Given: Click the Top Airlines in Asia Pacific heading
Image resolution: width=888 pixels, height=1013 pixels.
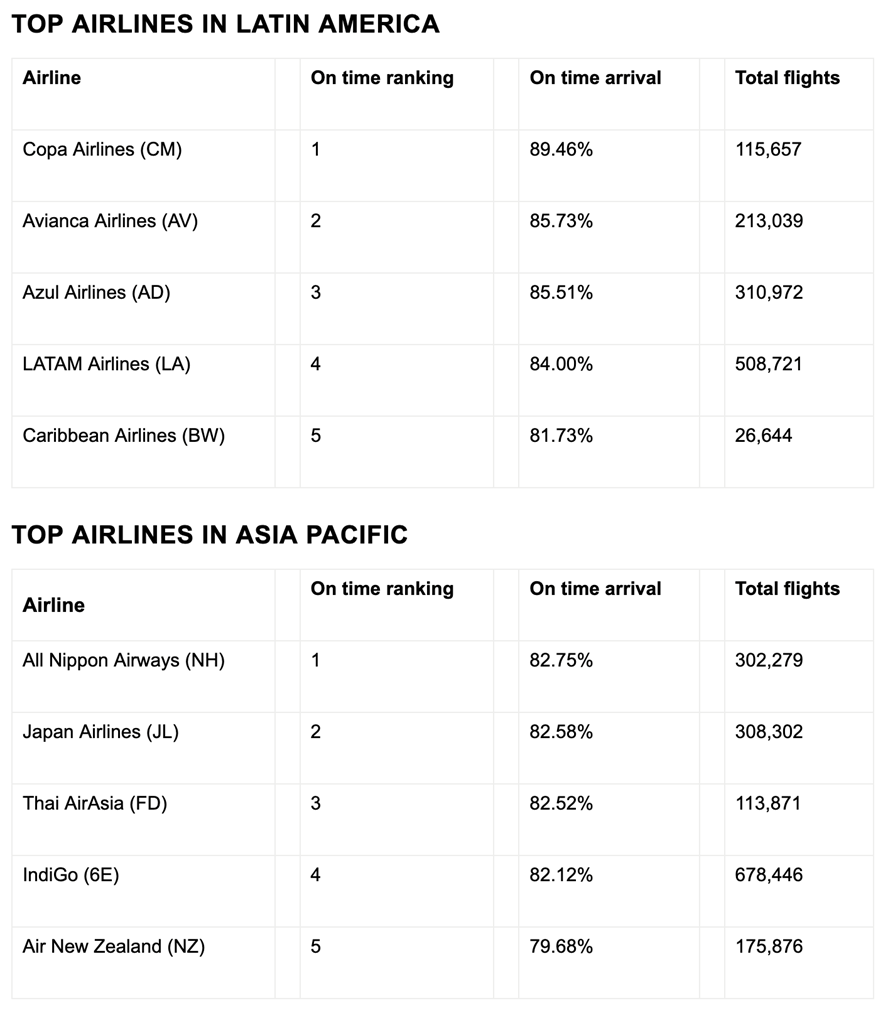Looking at the screenshot, I should 209,535.
